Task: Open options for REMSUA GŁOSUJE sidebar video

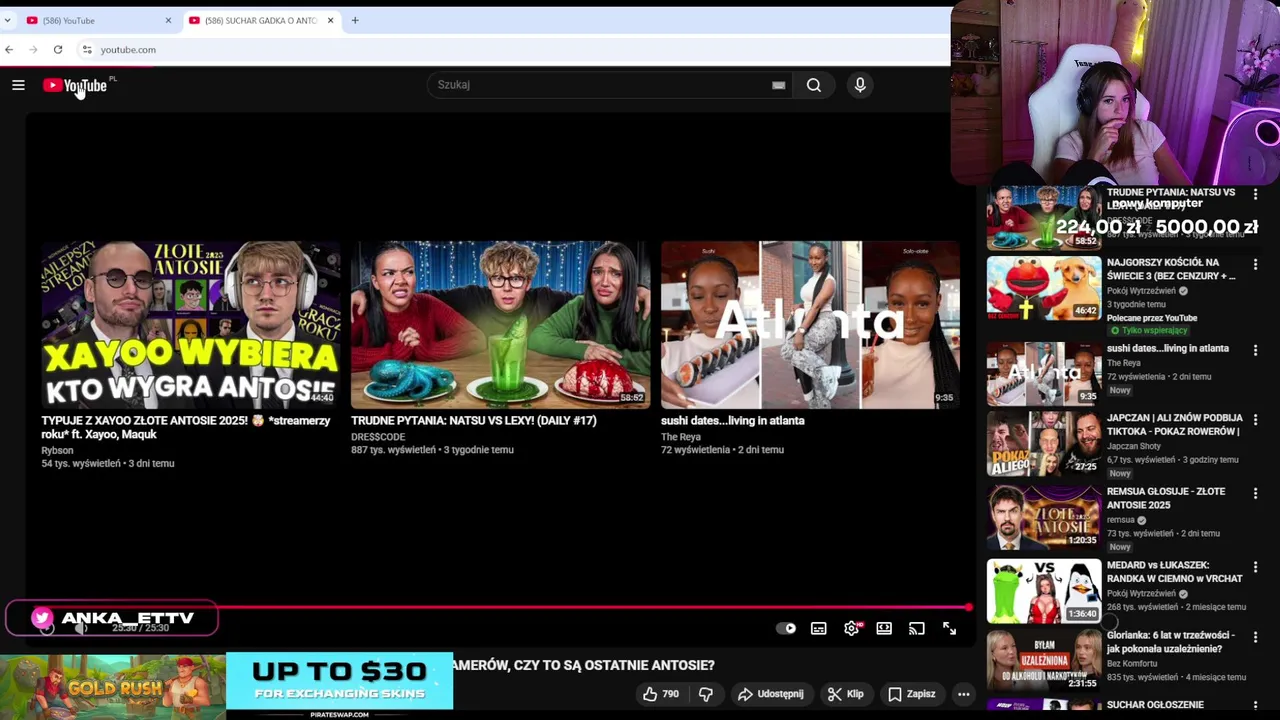Action: point(1255,494)
